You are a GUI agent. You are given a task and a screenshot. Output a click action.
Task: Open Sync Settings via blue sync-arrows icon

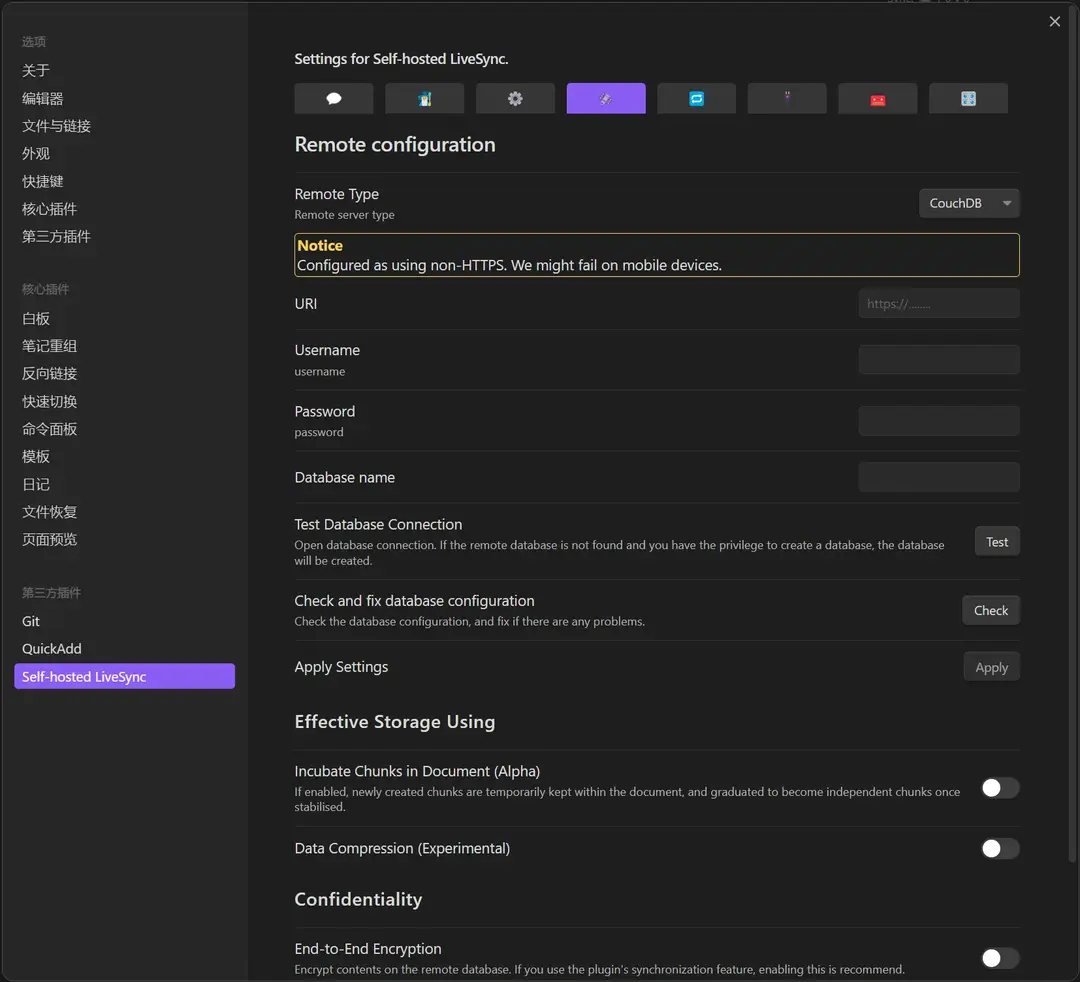coord(696,98)
